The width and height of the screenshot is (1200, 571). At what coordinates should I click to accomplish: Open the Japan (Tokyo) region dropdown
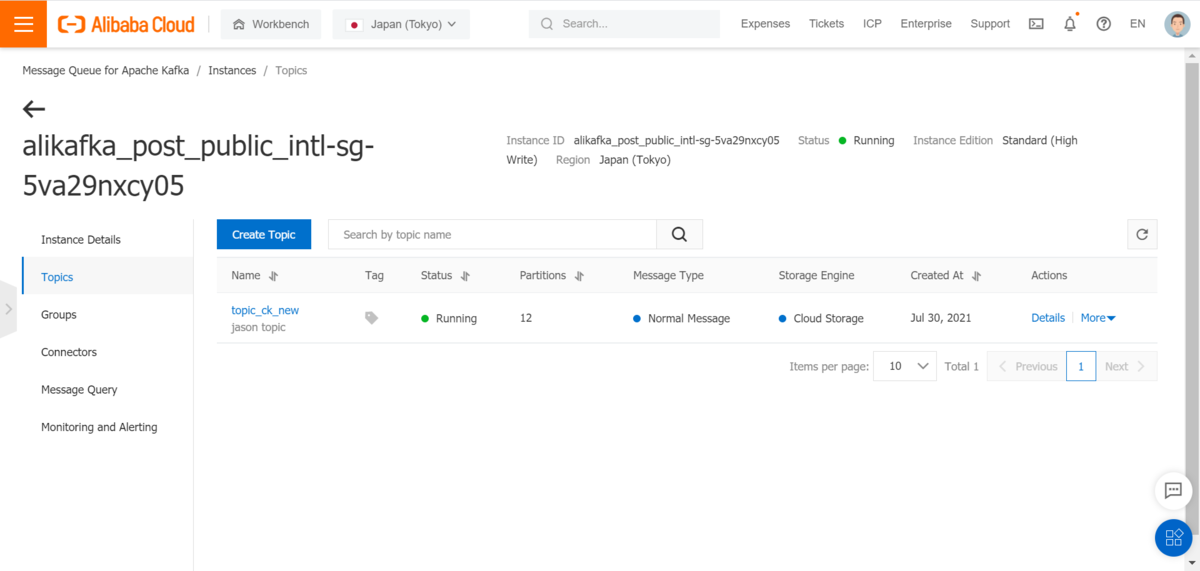click(x=401, y=24)
